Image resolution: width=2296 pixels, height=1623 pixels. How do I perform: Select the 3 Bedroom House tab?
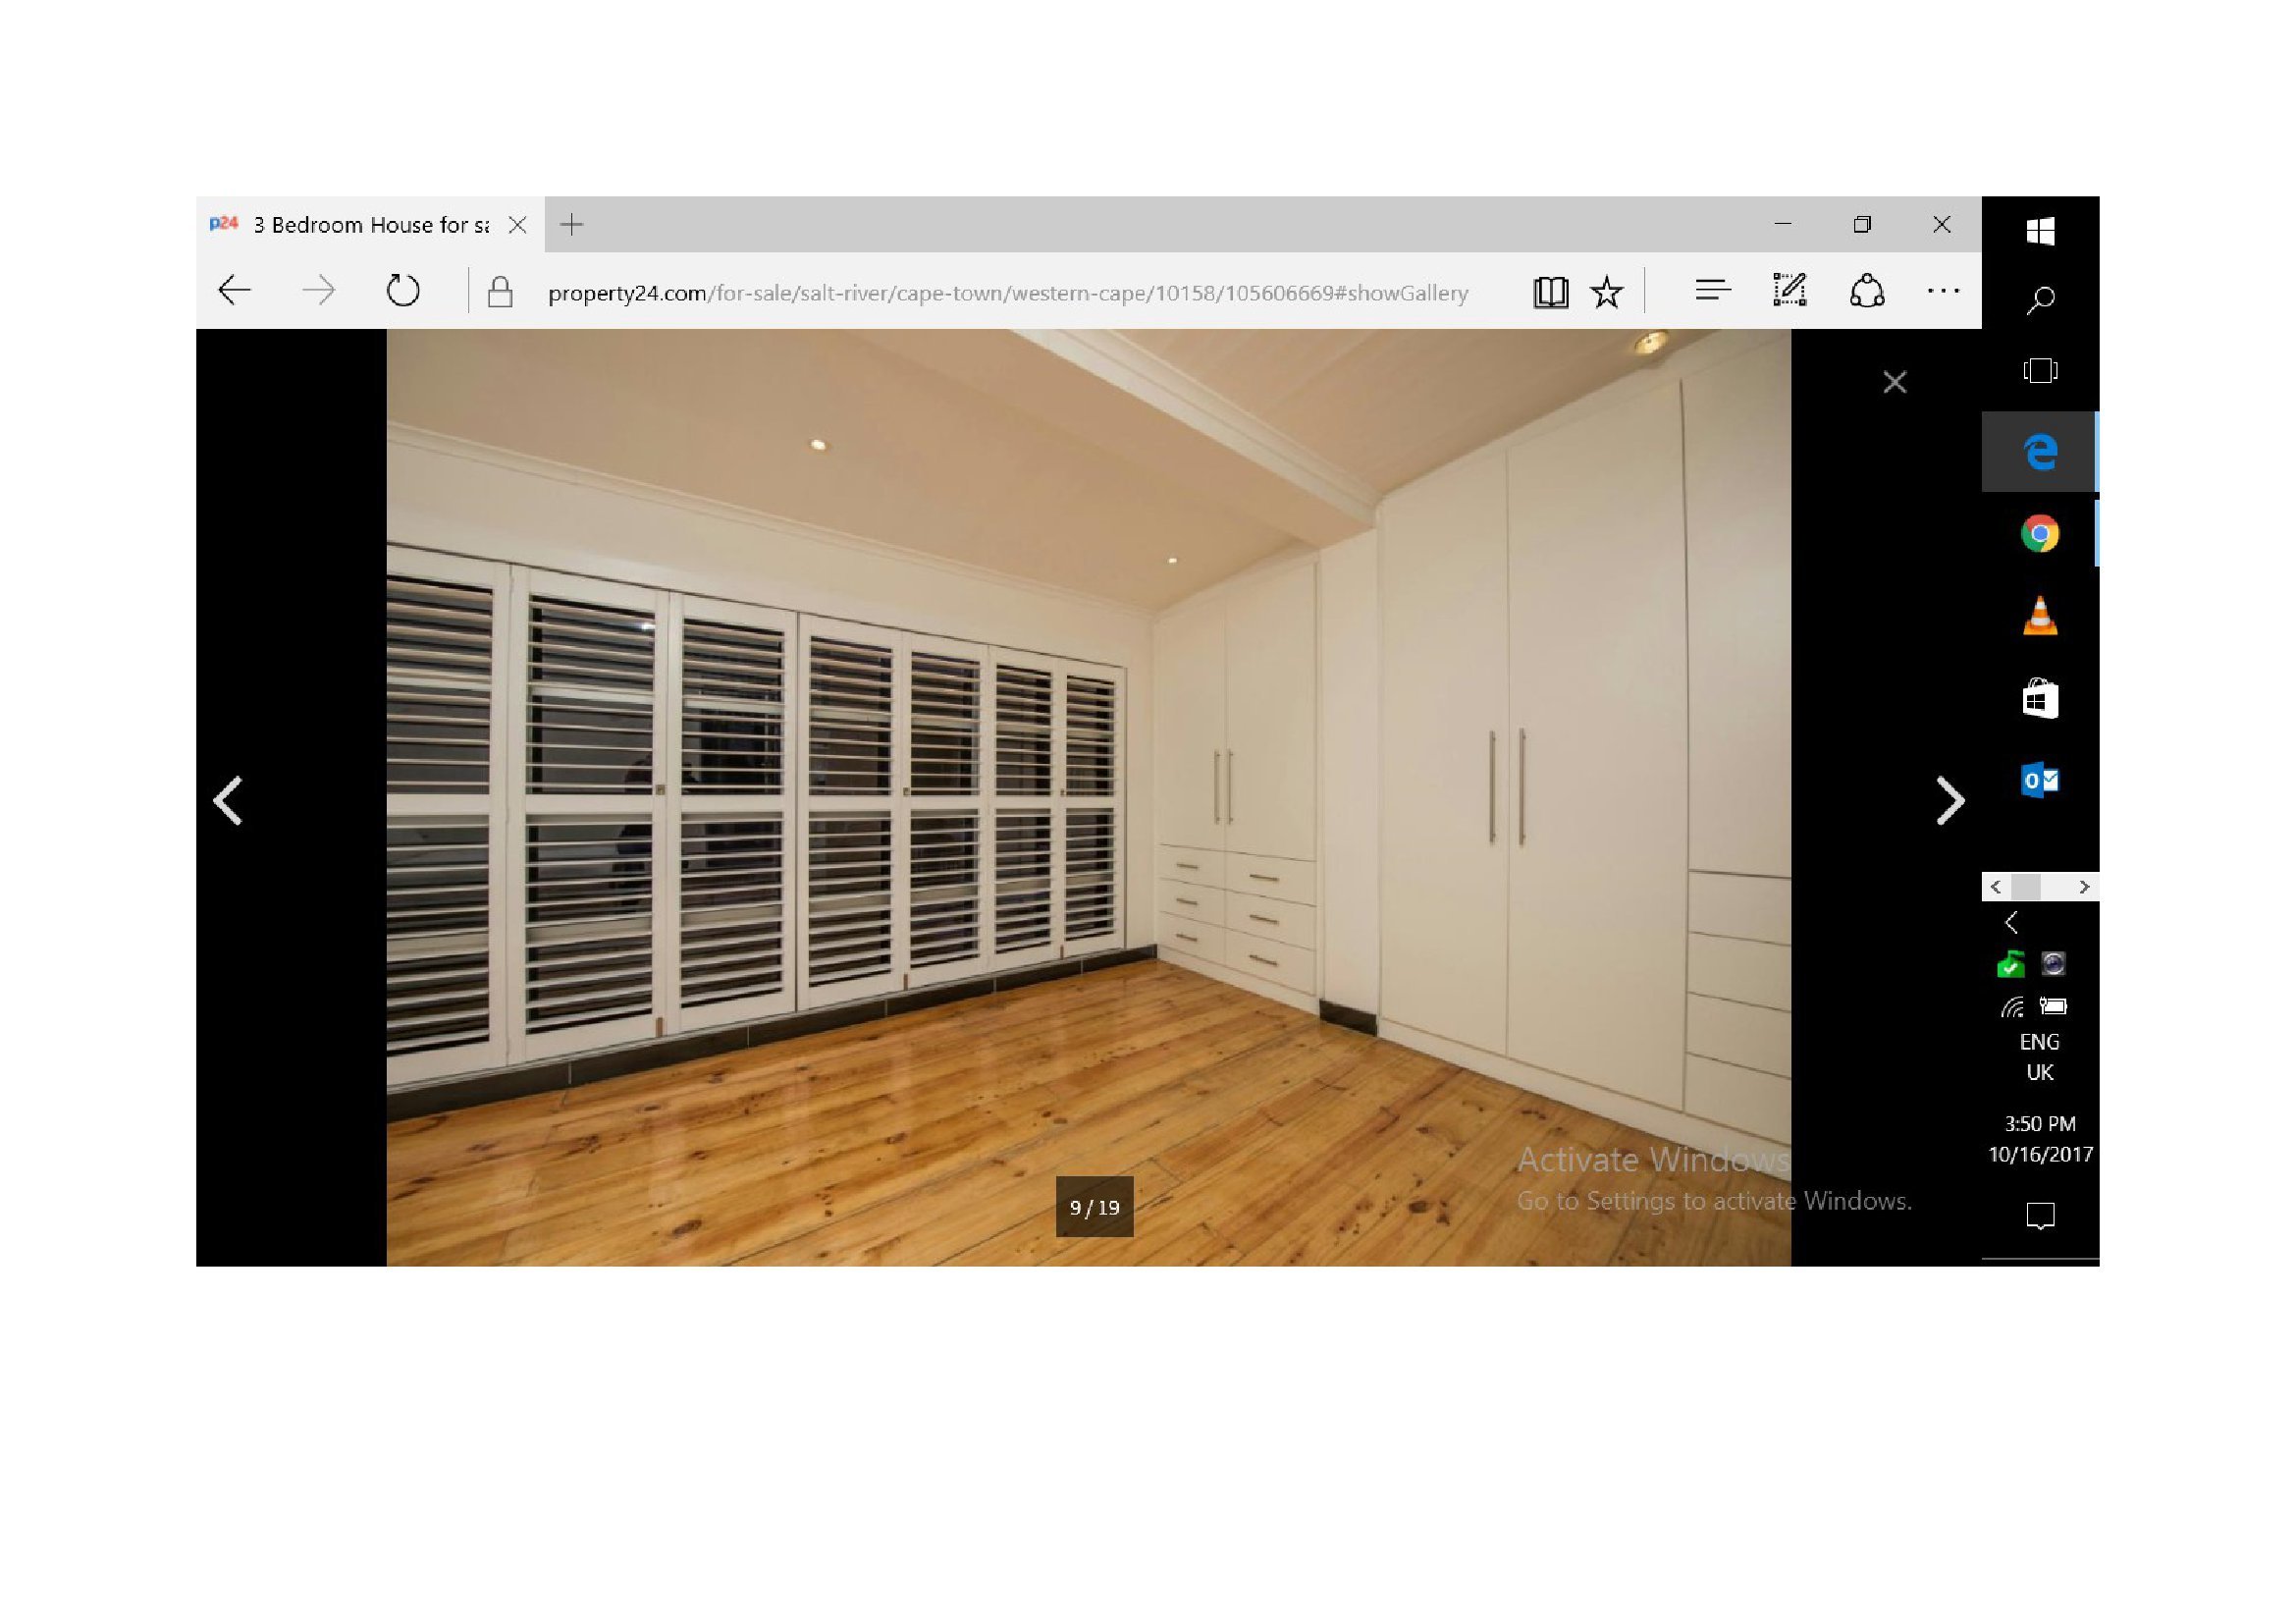click(x=370, y=225)
